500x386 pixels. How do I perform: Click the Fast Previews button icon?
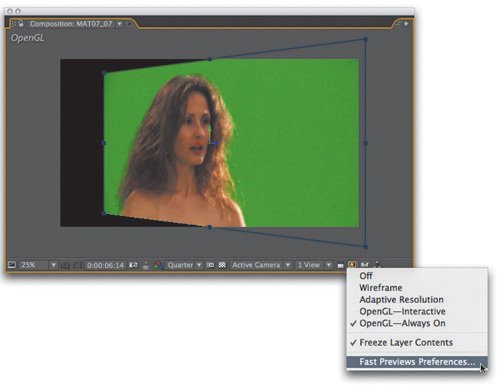coord(352,265)
